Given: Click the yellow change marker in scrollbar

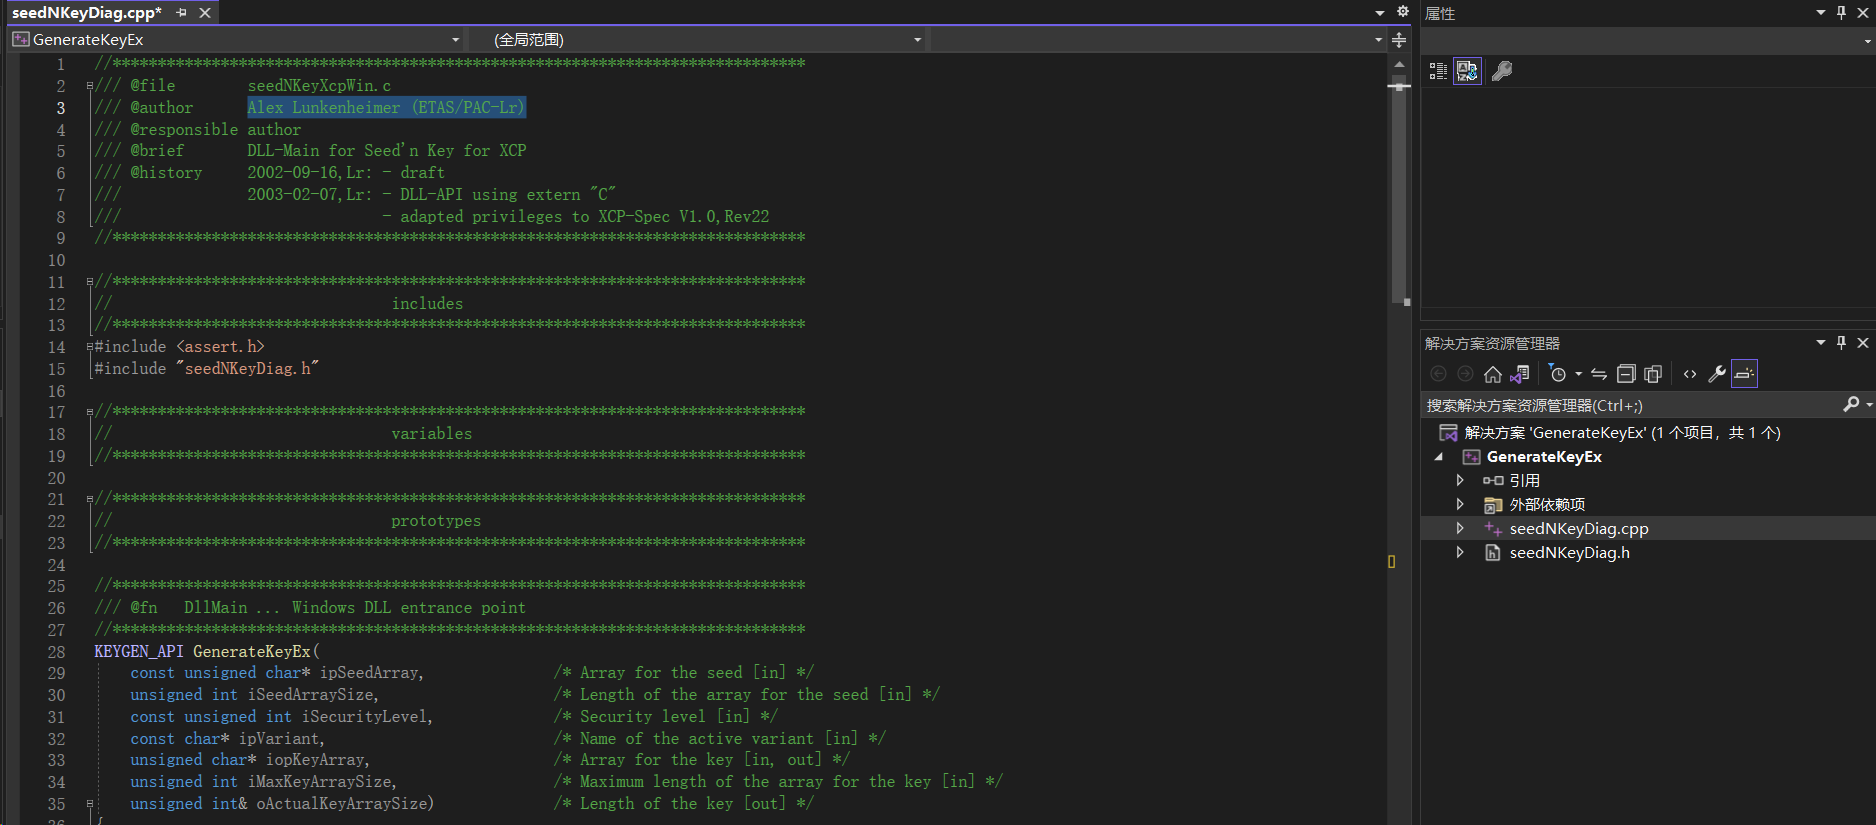Looking at the screenshot, I should point(1391,562).
